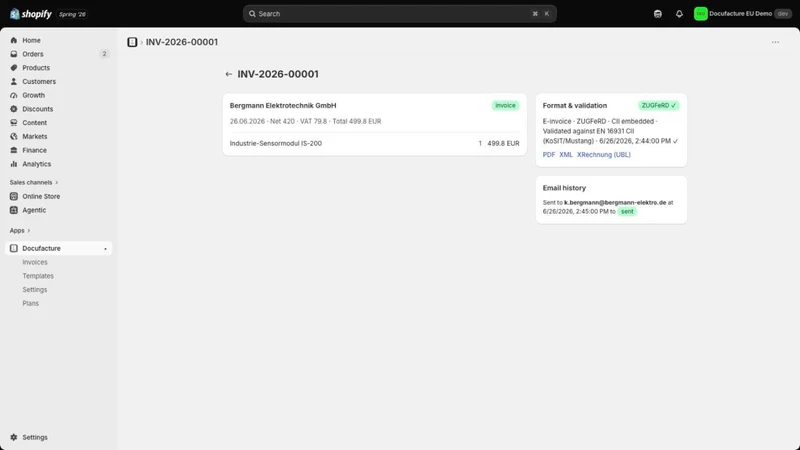The image size is (800, 450).
Task: Open the three-dot more actions menu
Action: (775, 42)
